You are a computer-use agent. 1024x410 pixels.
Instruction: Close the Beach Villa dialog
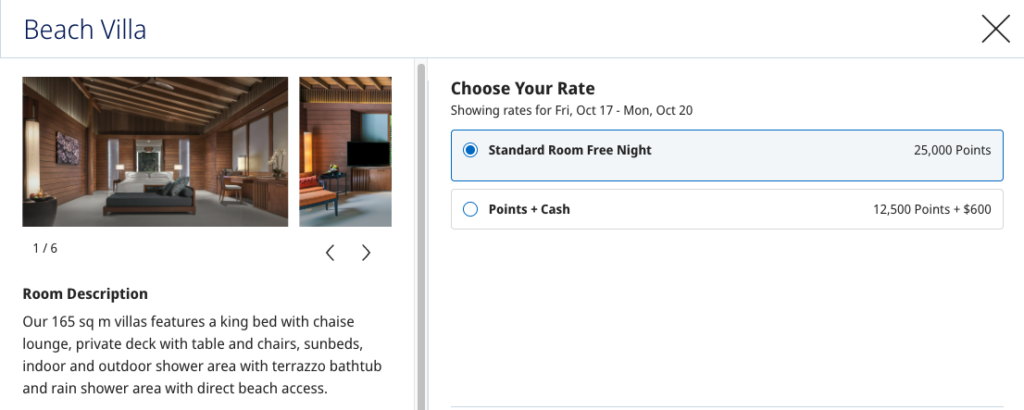[995, 29]
